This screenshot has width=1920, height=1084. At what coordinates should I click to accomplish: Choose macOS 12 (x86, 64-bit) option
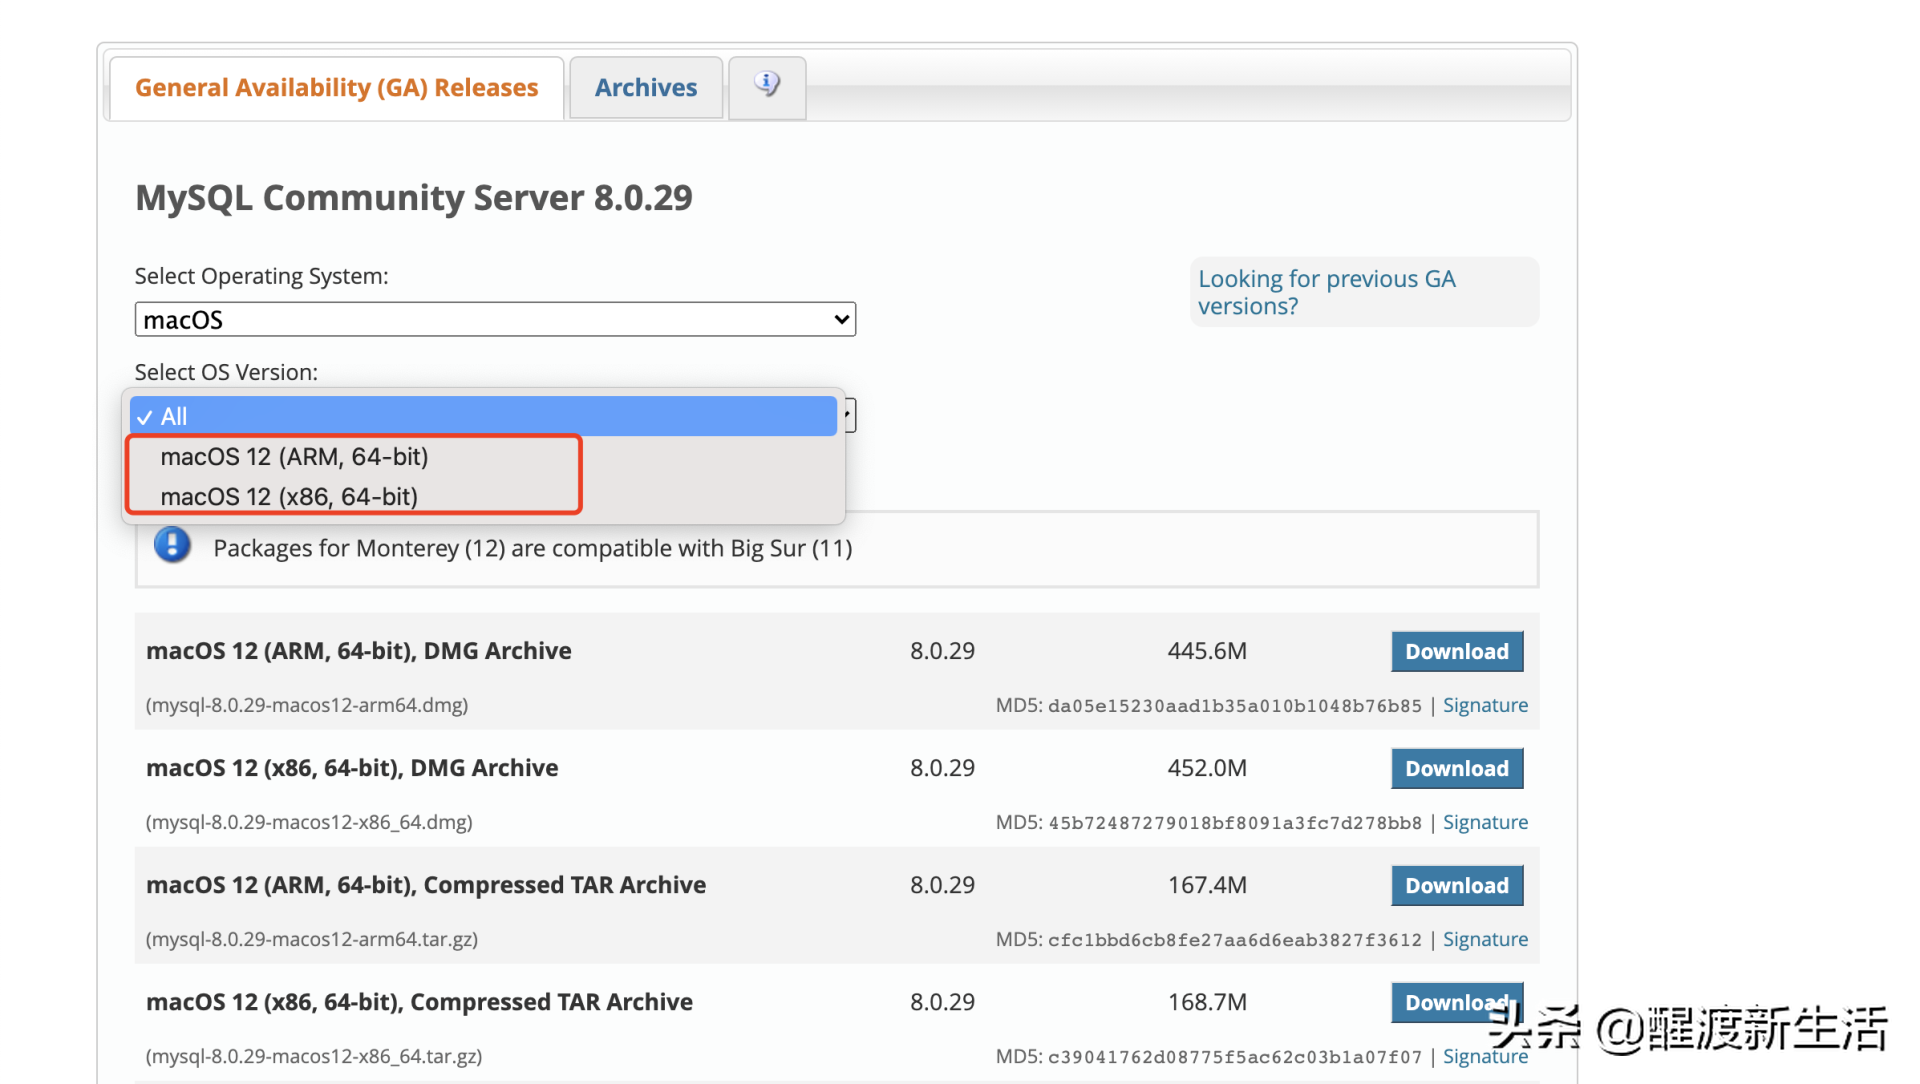[x=289, y=497]
